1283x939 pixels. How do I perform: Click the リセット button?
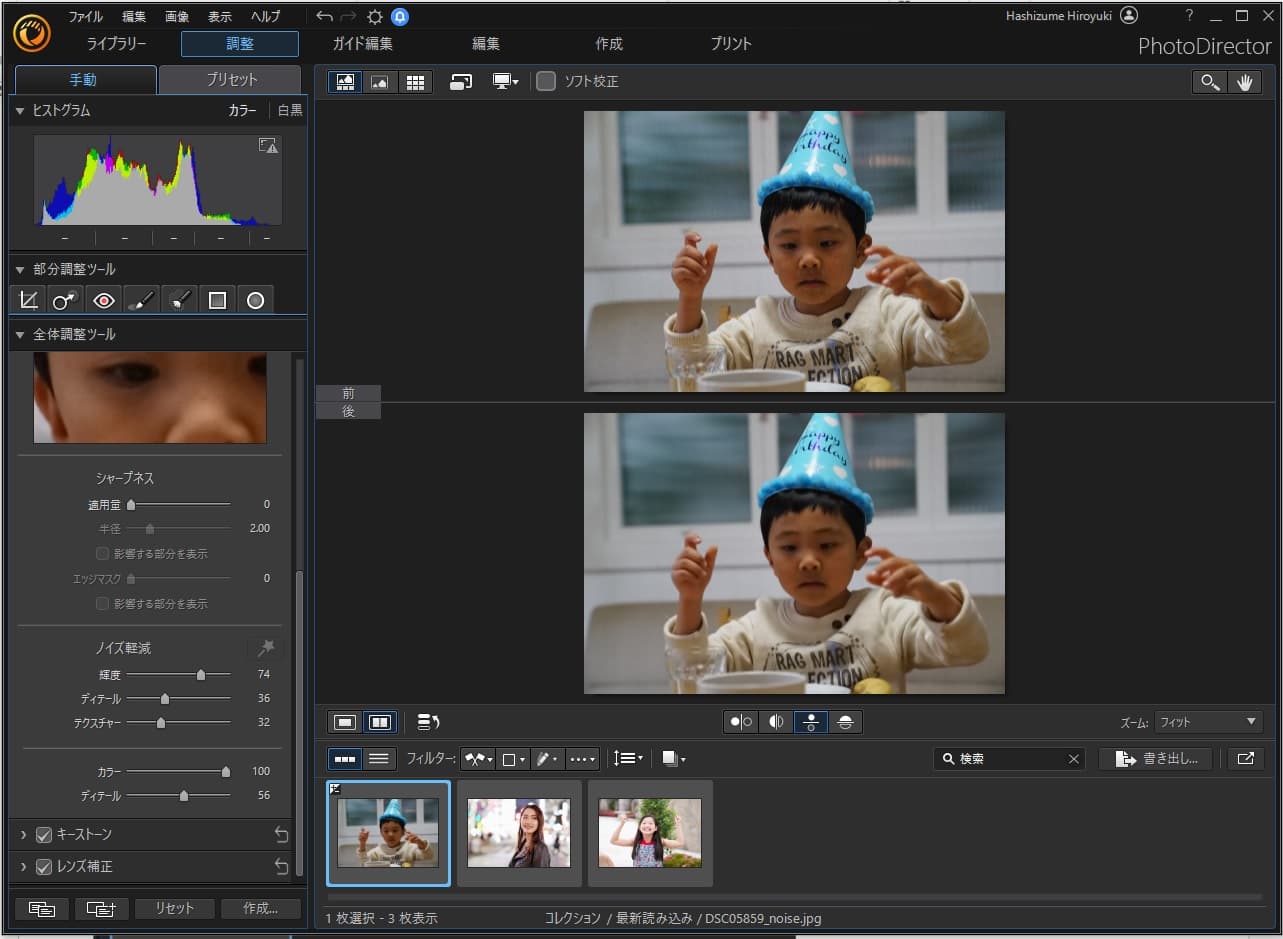pos(174,908)
